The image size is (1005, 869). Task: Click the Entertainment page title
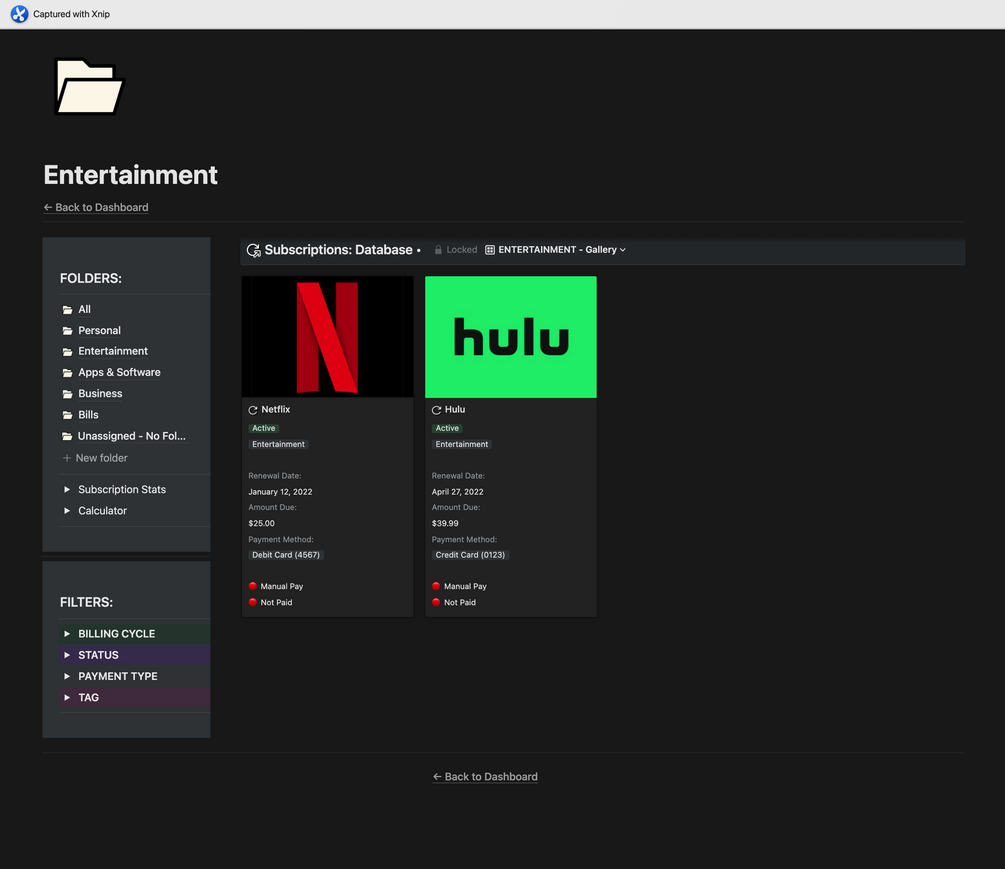pyautogui.click(x=131, y=175)
